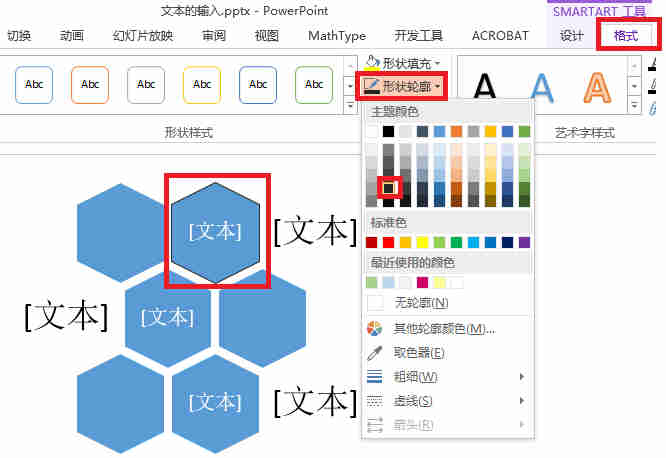Choose the yellow standard color

click(x=423, y=243)
